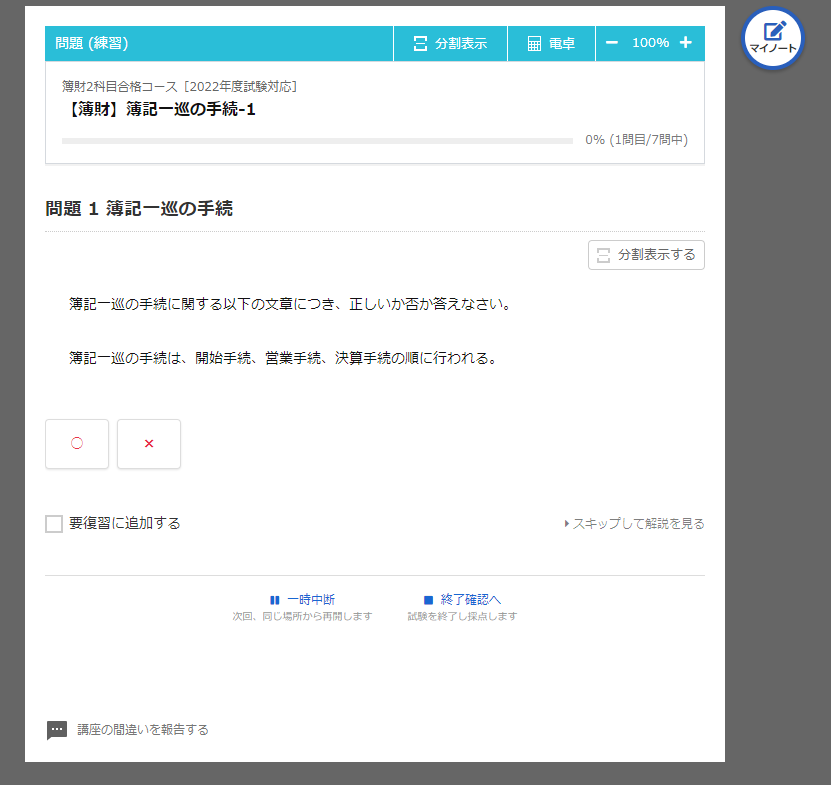
Task: Click the 0% (1問目/7問中) progress text
Action: pyautogui.click(x=636, y=140)
